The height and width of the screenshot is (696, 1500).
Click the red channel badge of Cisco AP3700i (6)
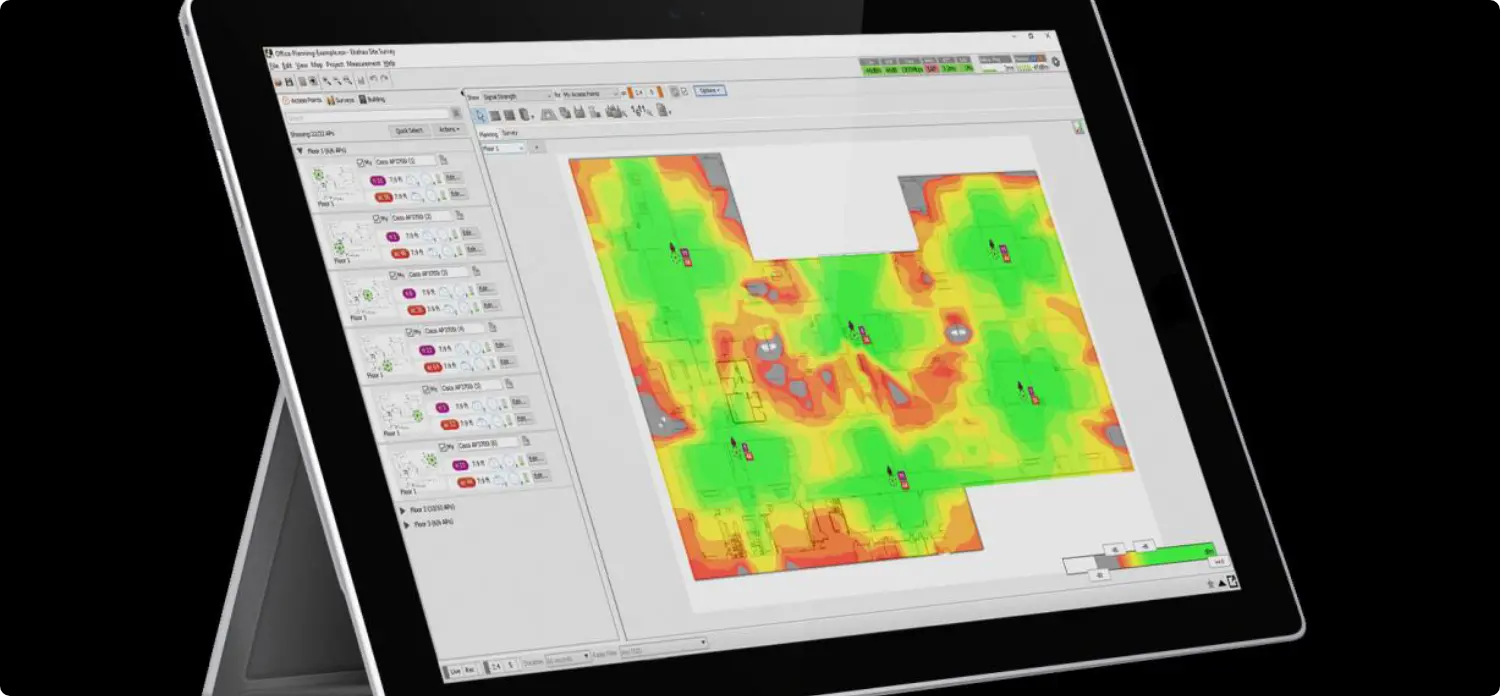click(467, 482)
